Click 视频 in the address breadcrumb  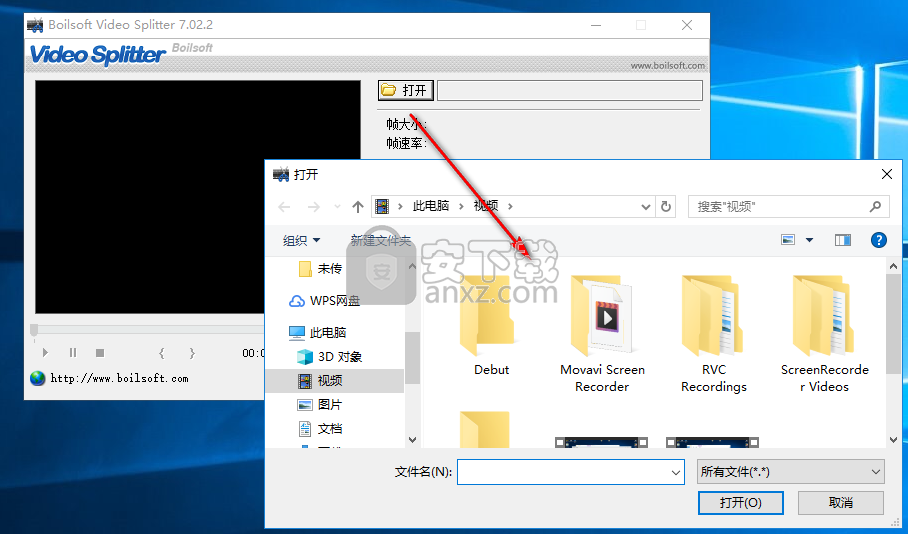[x=486, y=206]
